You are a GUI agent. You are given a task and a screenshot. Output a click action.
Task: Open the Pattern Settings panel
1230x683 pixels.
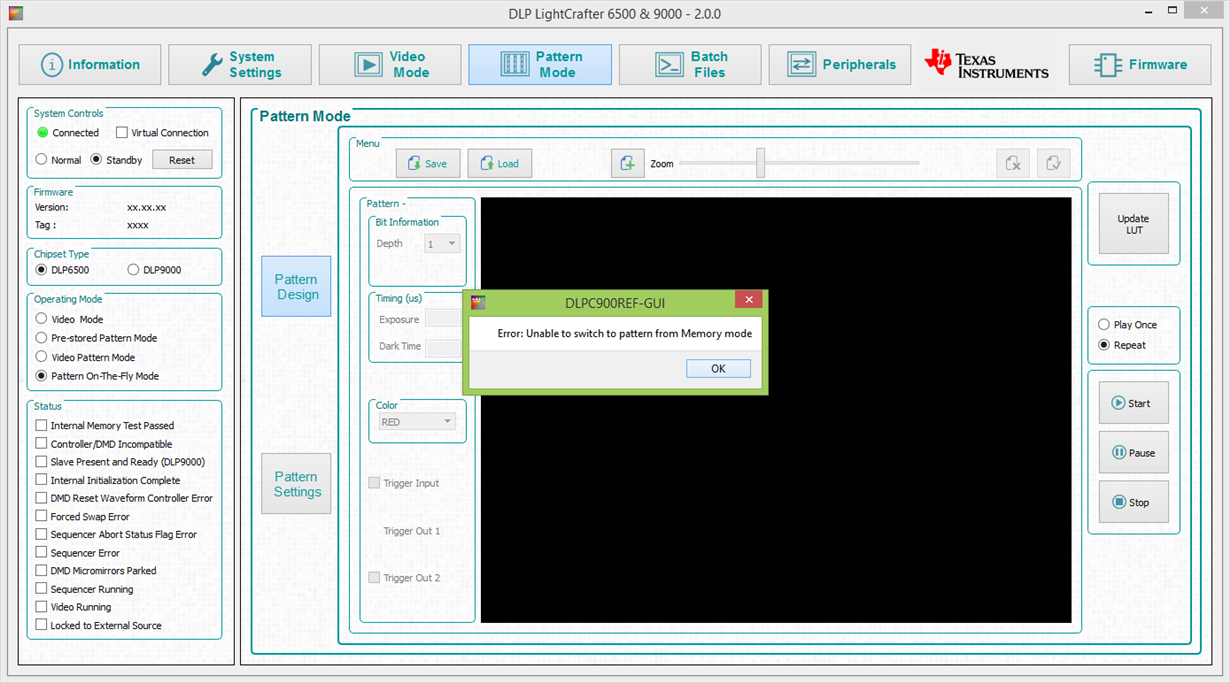[296, 484]
